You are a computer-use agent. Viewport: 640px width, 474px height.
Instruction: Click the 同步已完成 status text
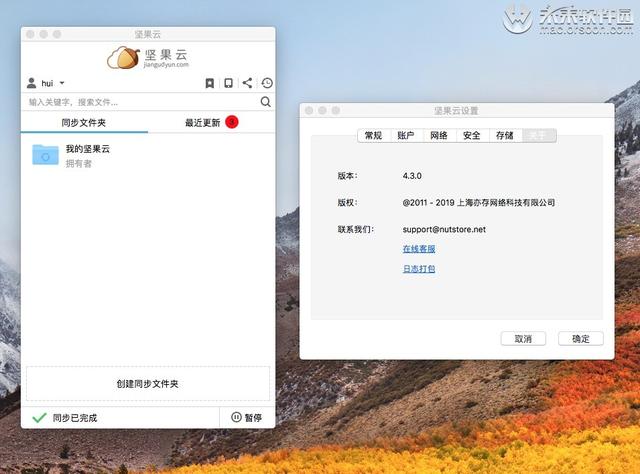coord(75,418)
